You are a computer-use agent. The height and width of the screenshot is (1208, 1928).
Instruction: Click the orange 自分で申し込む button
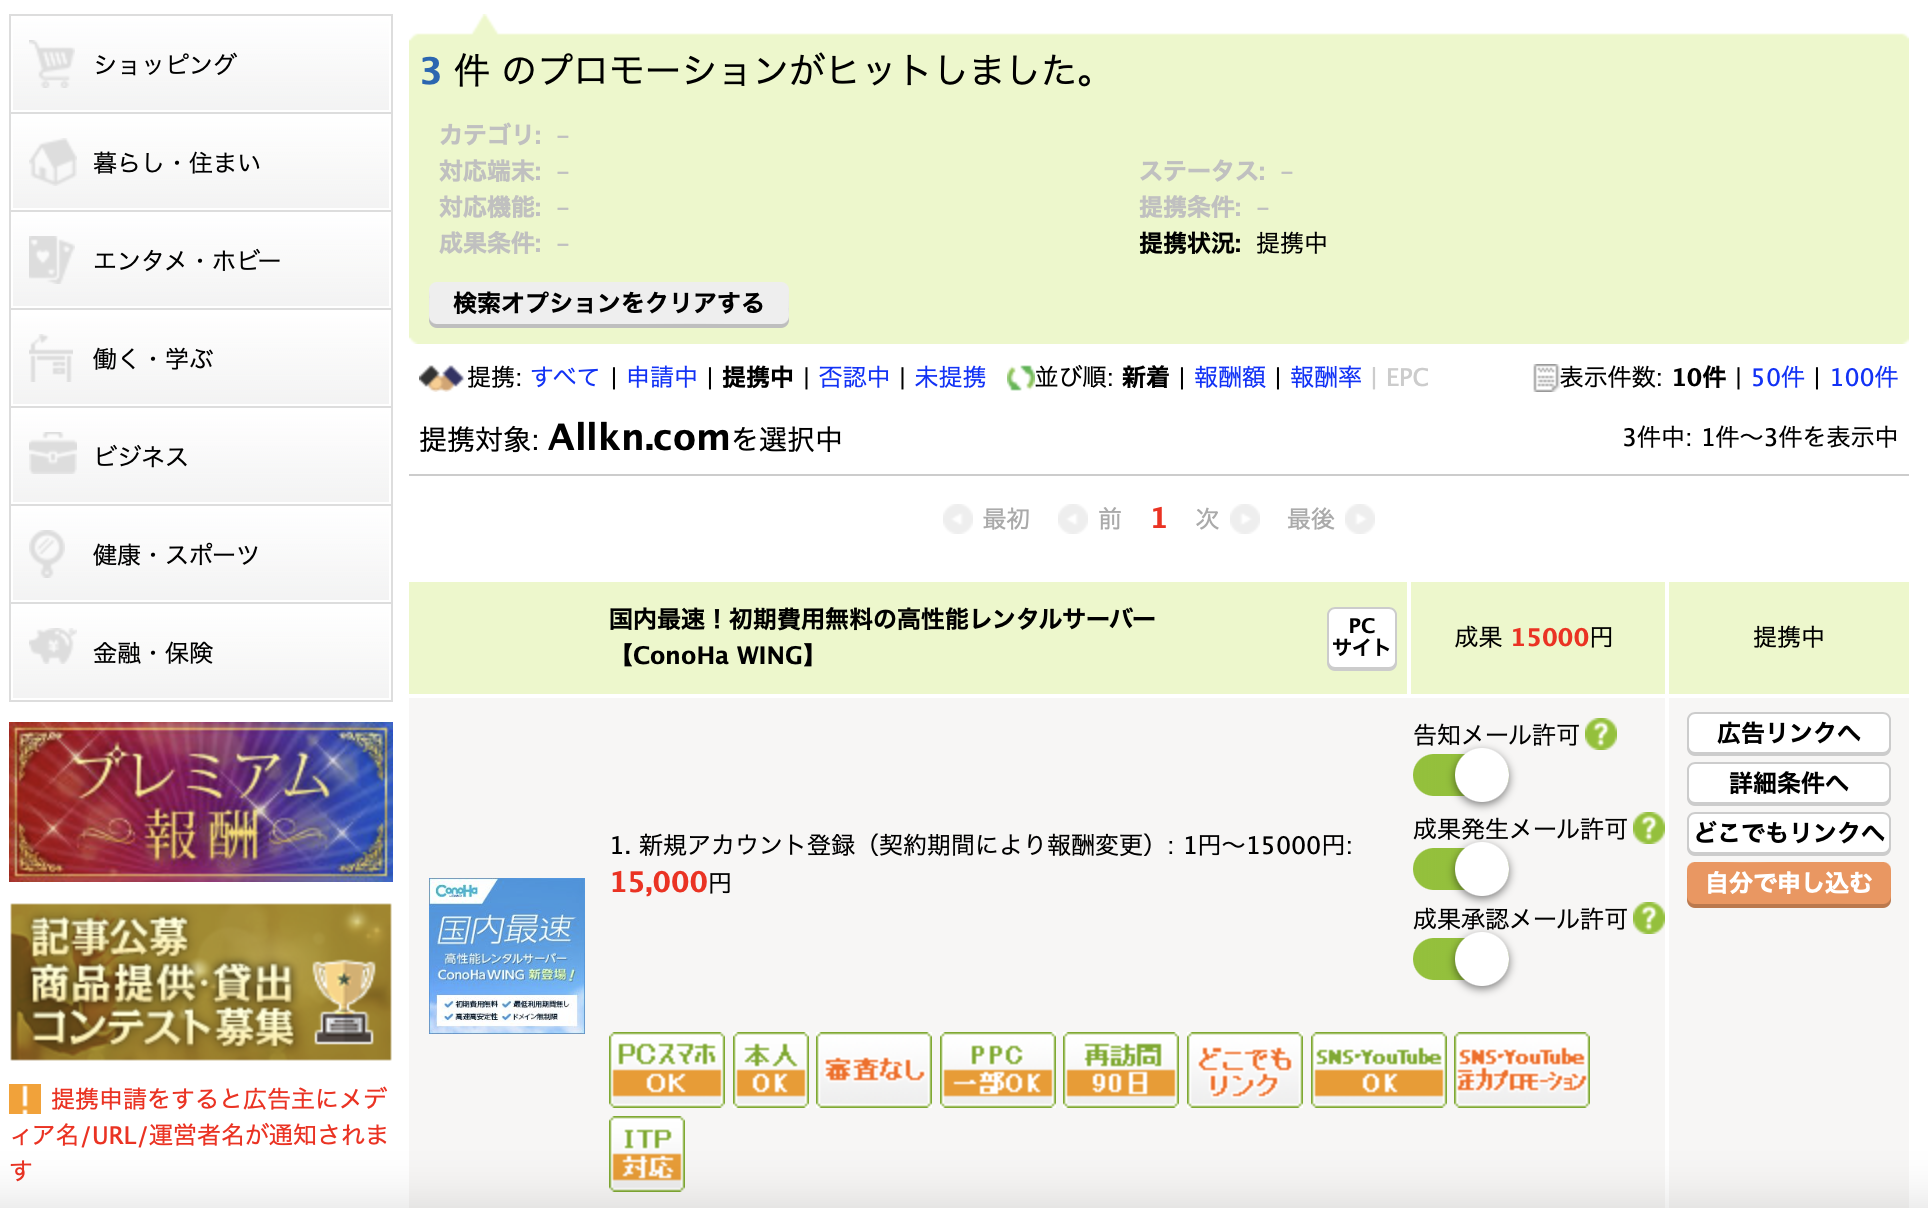coord(1788,883)
